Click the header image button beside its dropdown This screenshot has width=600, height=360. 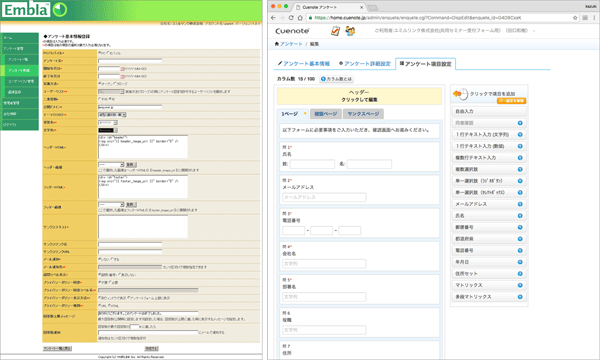click(x=131, y=165)
